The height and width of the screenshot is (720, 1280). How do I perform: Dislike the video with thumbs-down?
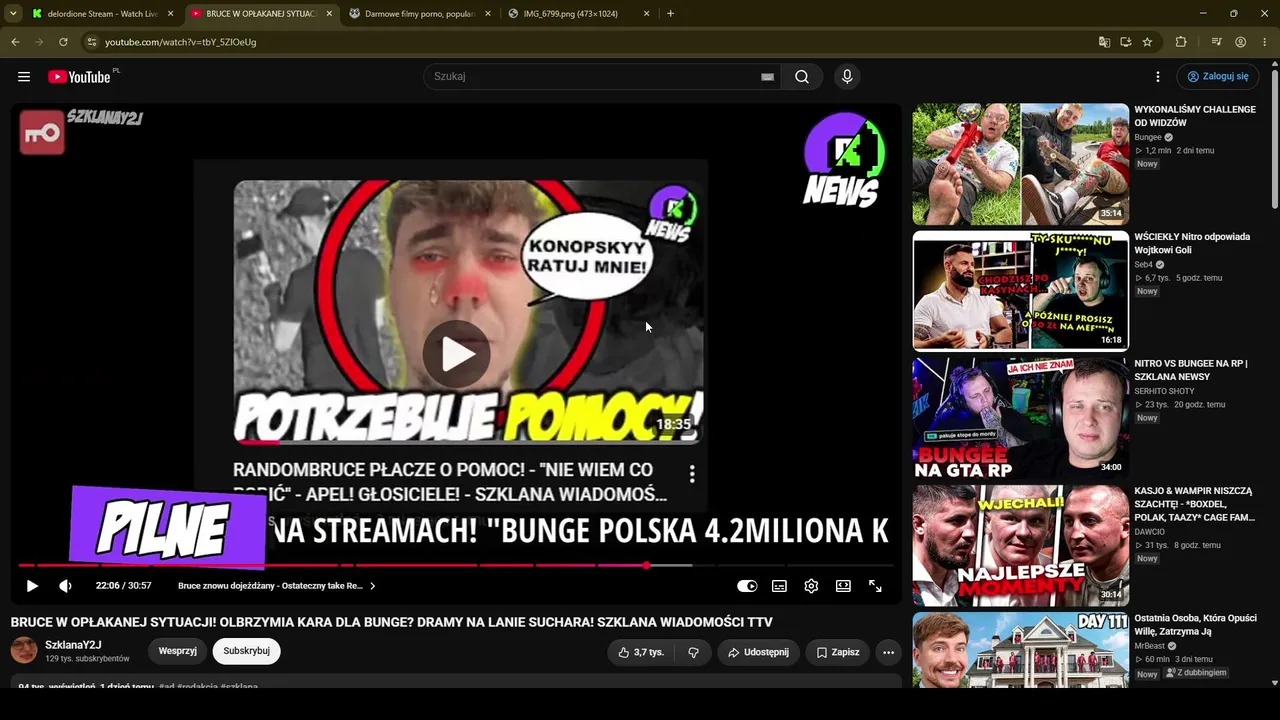click(693, 652)
